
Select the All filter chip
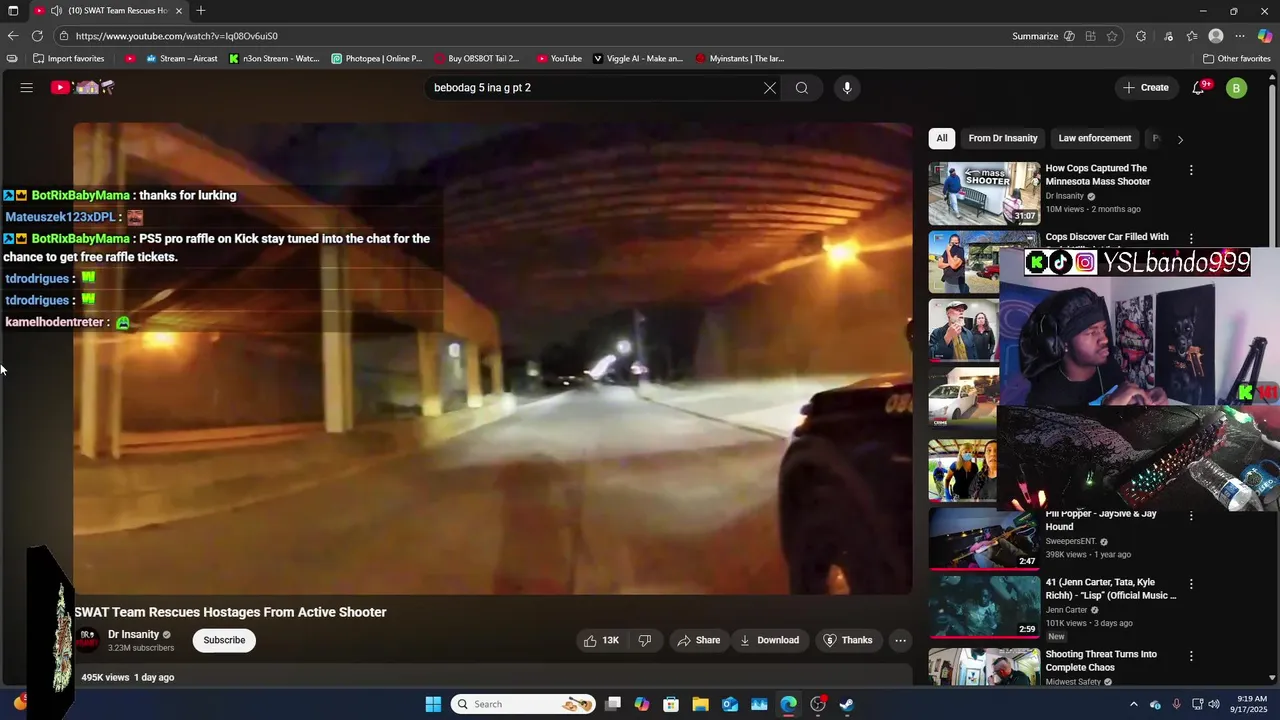pyautogui.click(x=941, y=138)
